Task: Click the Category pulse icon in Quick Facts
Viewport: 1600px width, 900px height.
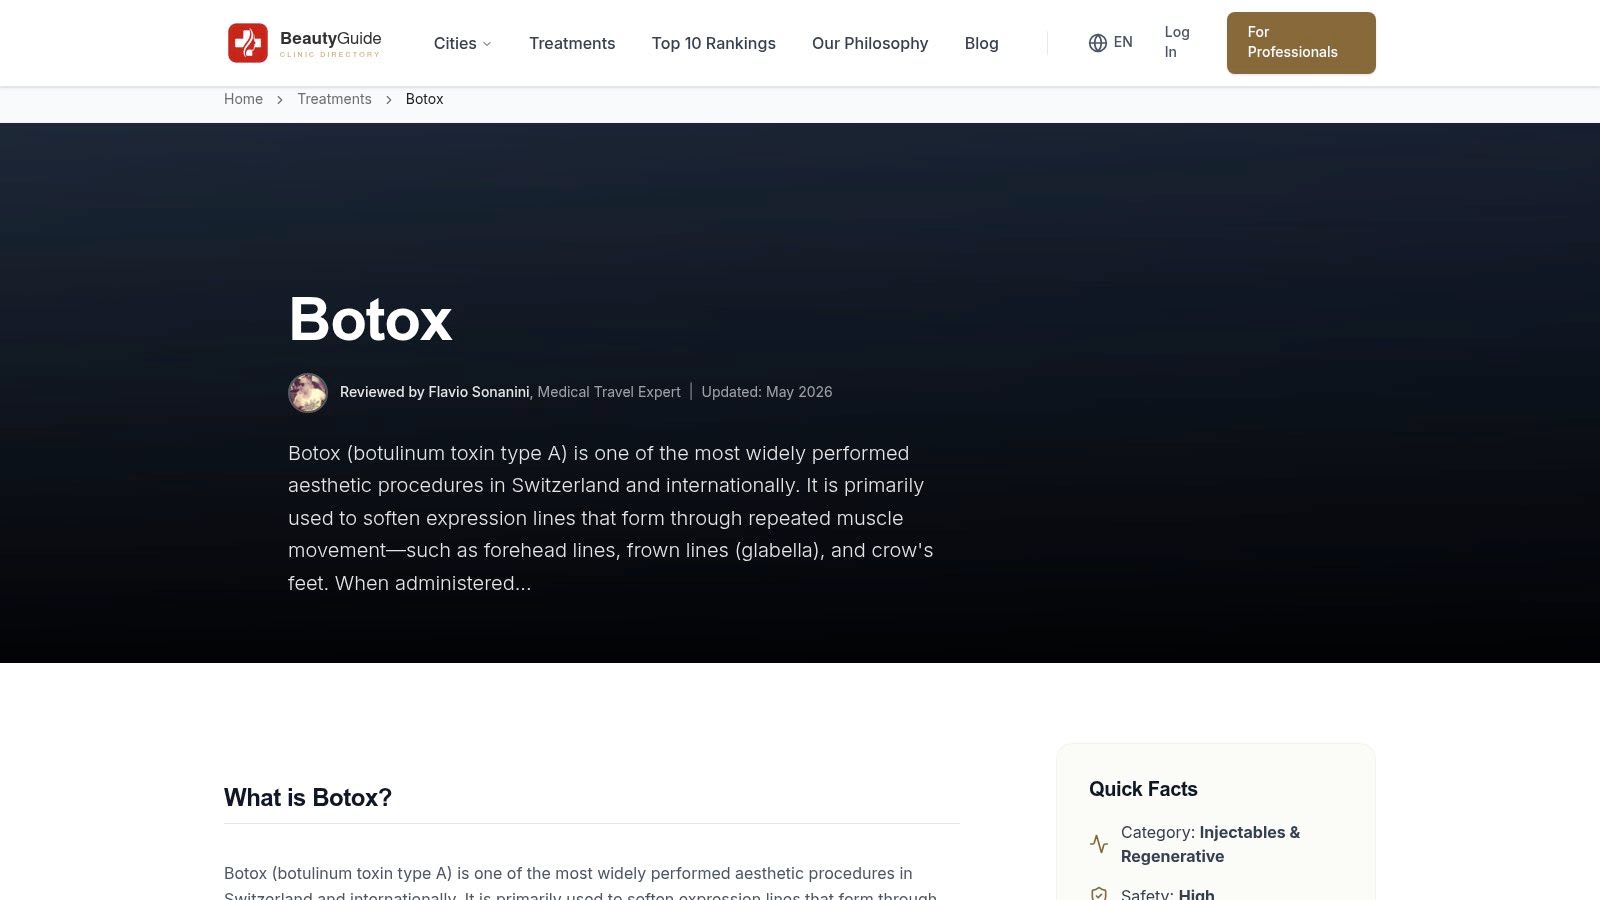Action: pos(1099,844)
